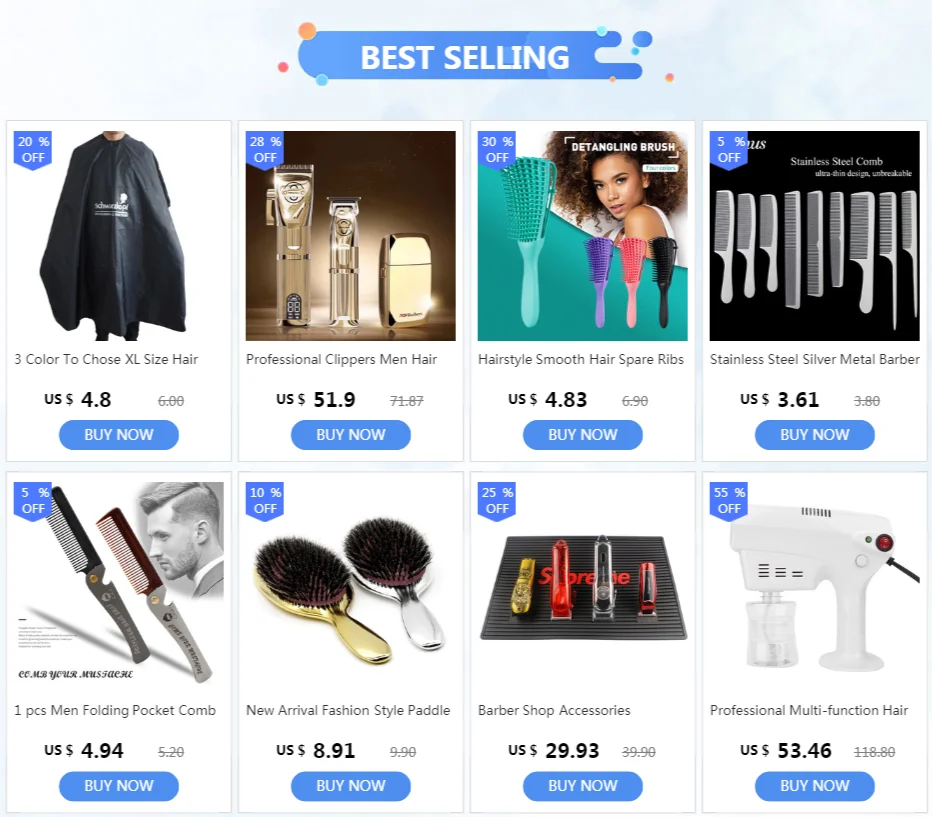
Task: Open the black hair cape product image
Action: click(x=119, y=236)
